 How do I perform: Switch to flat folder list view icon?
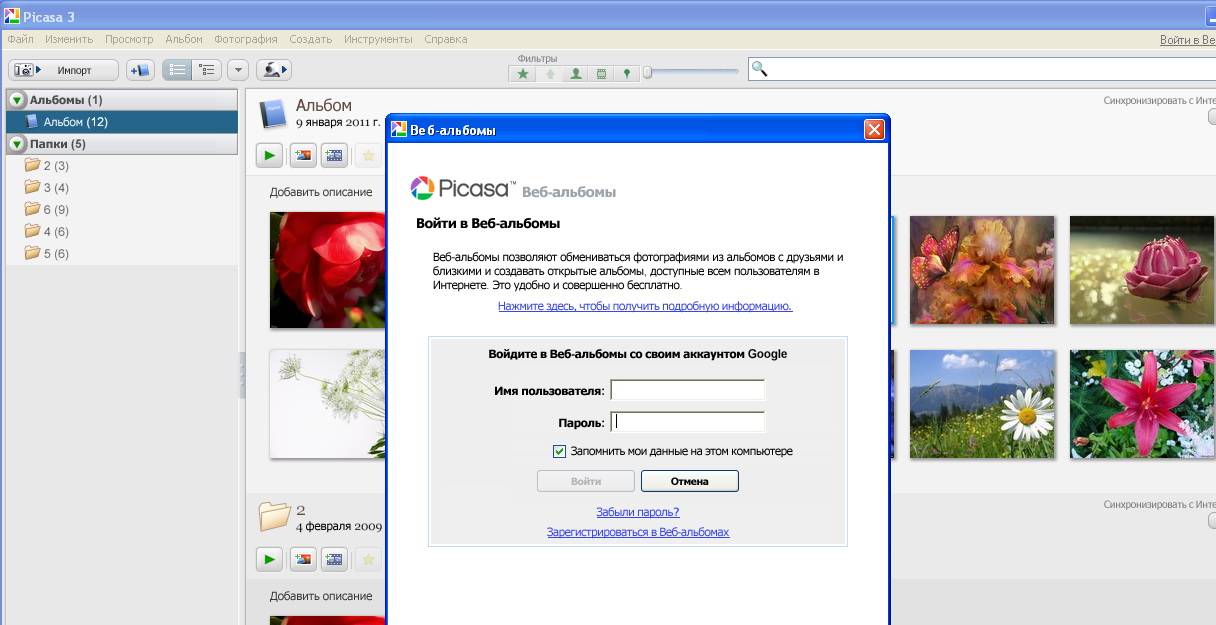pyautogui.click(x=177, y=70)
